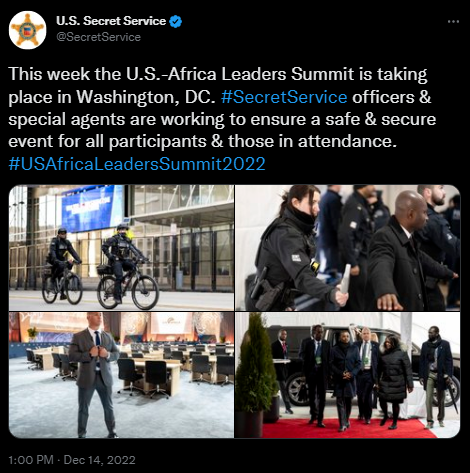Image resolution: width=470 pixels, height=473 pixels.
Task: Click the tweet text about the Leaders Summit
Action: coord(222,107)
